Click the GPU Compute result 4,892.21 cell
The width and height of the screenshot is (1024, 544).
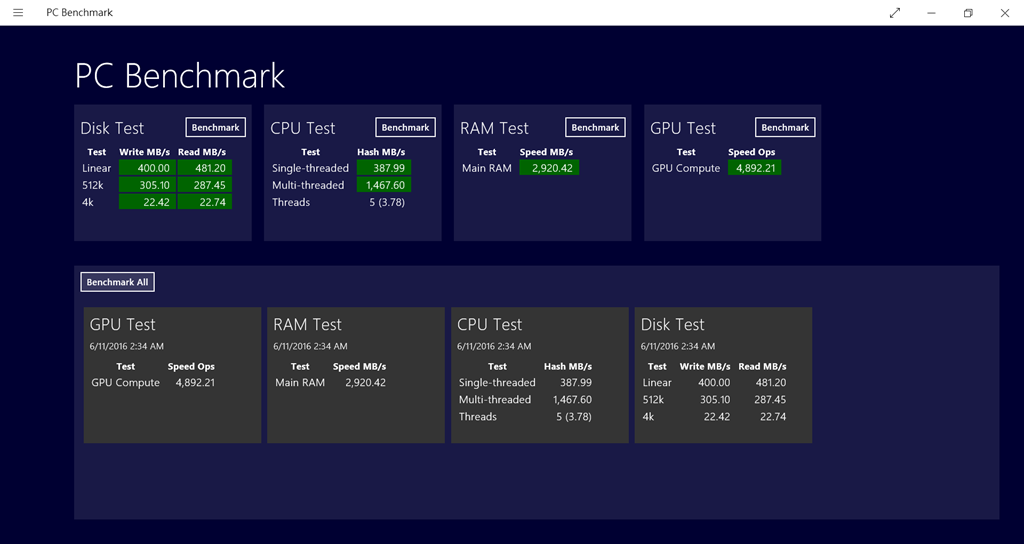[x=752, y=168]
